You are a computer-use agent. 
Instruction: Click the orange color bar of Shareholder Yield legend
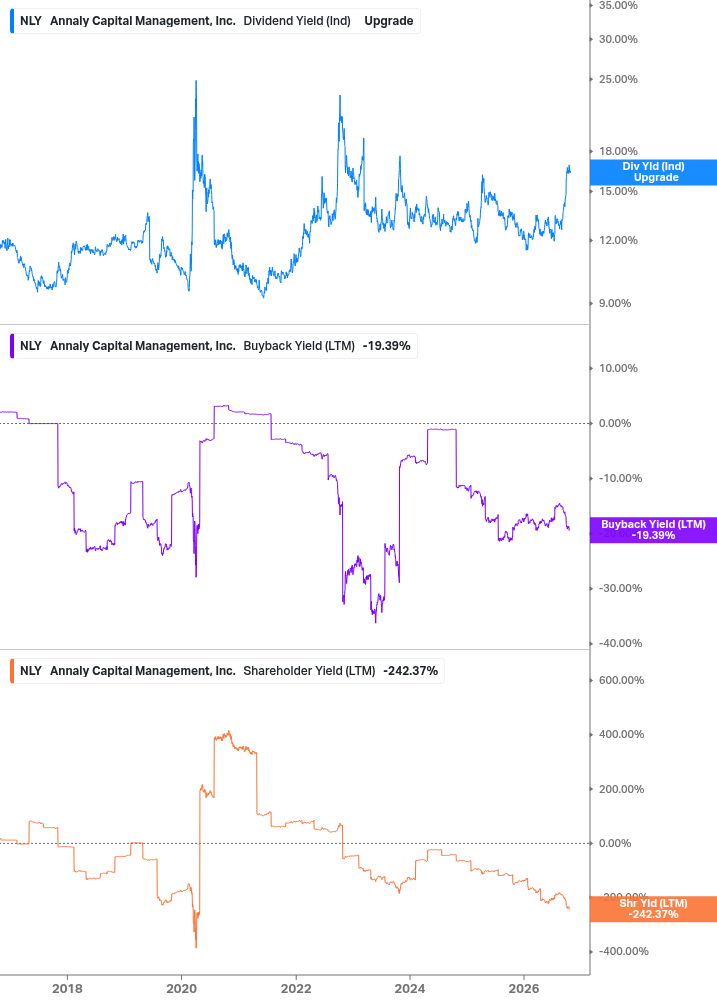(x=12, y=671)
